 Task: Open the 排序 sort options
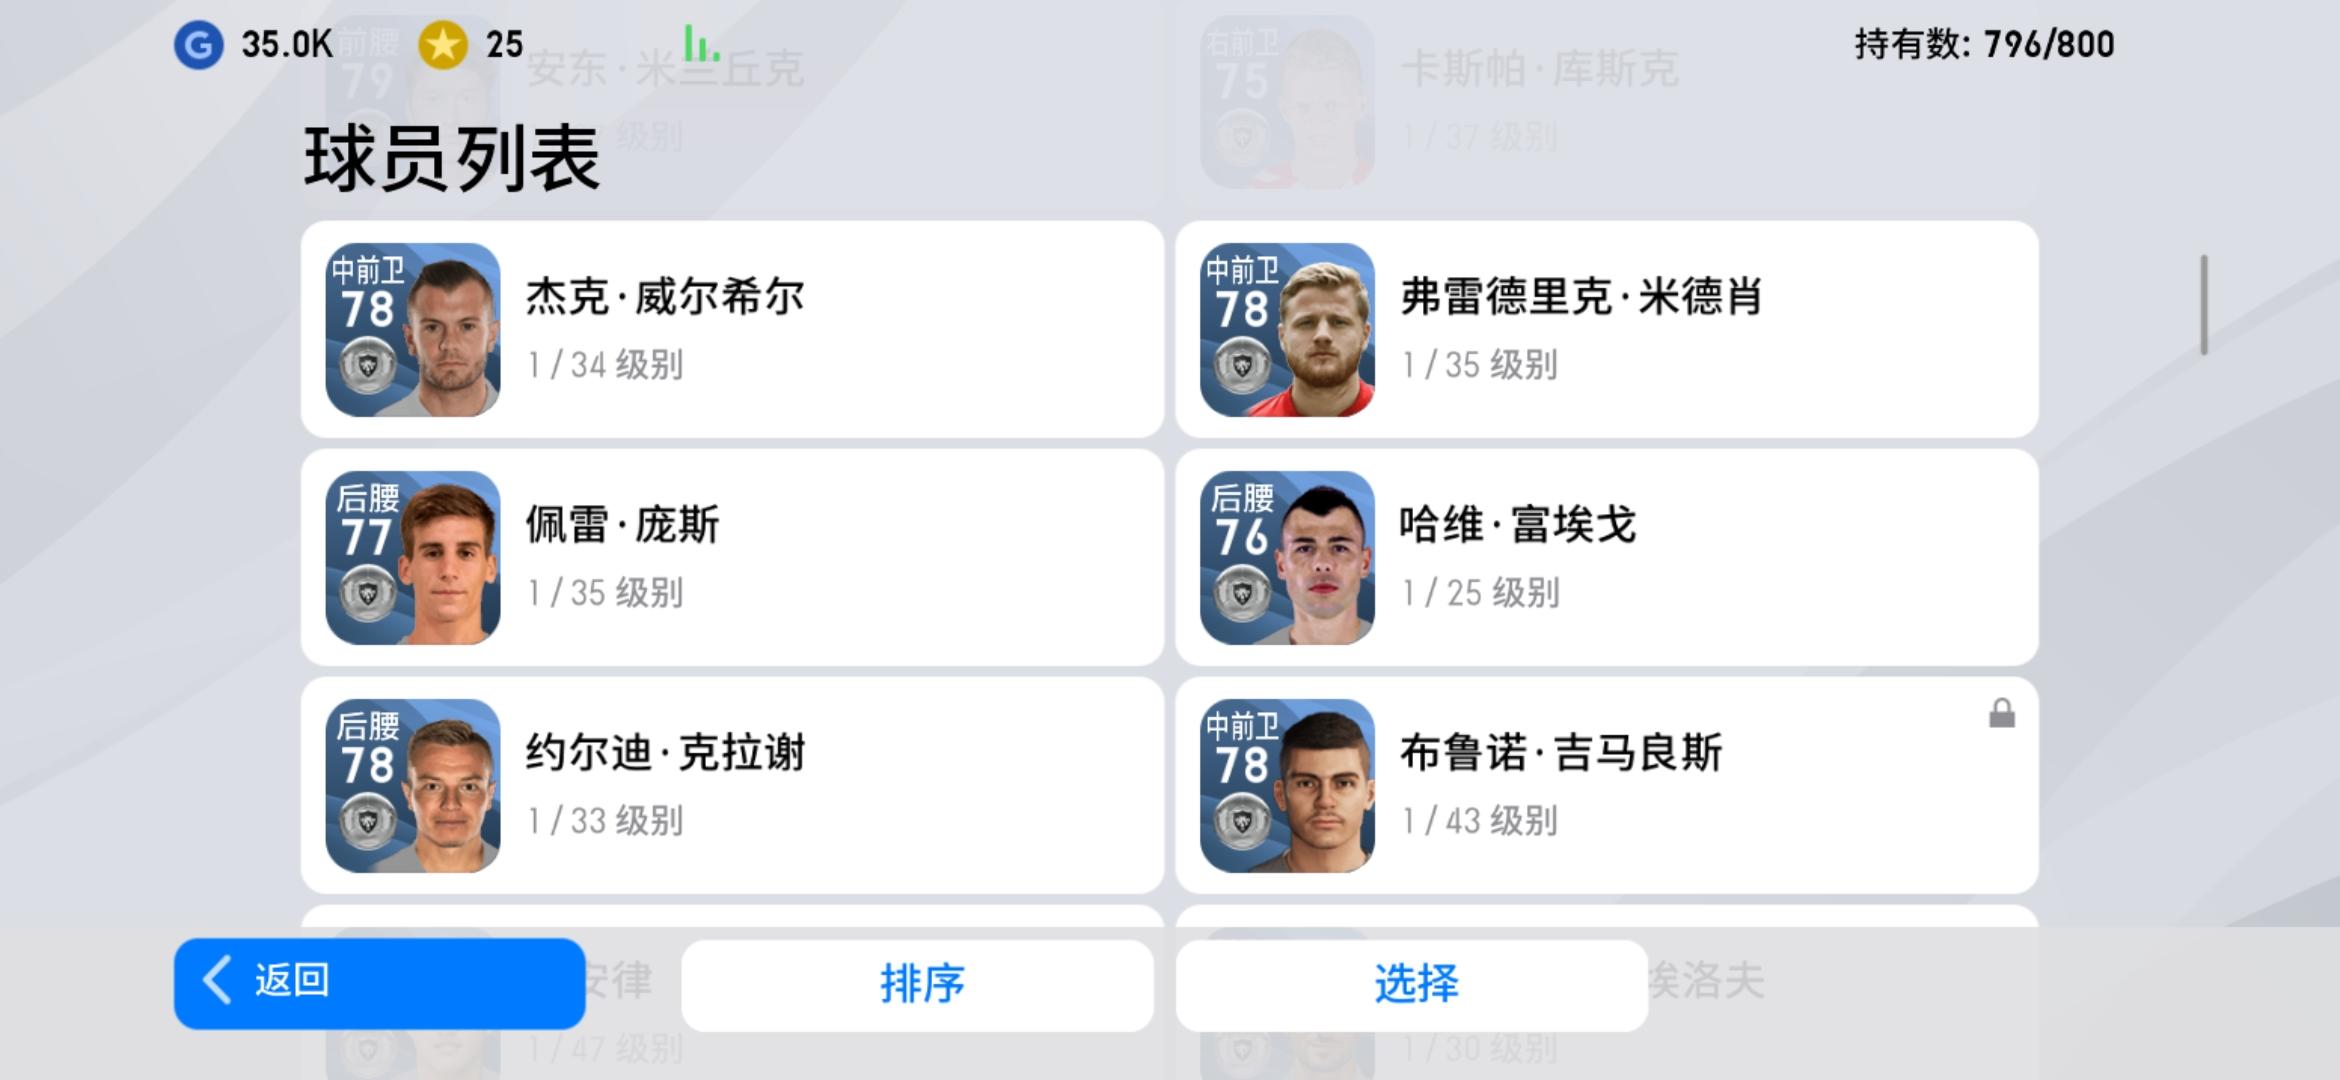(x=917, y=985)
